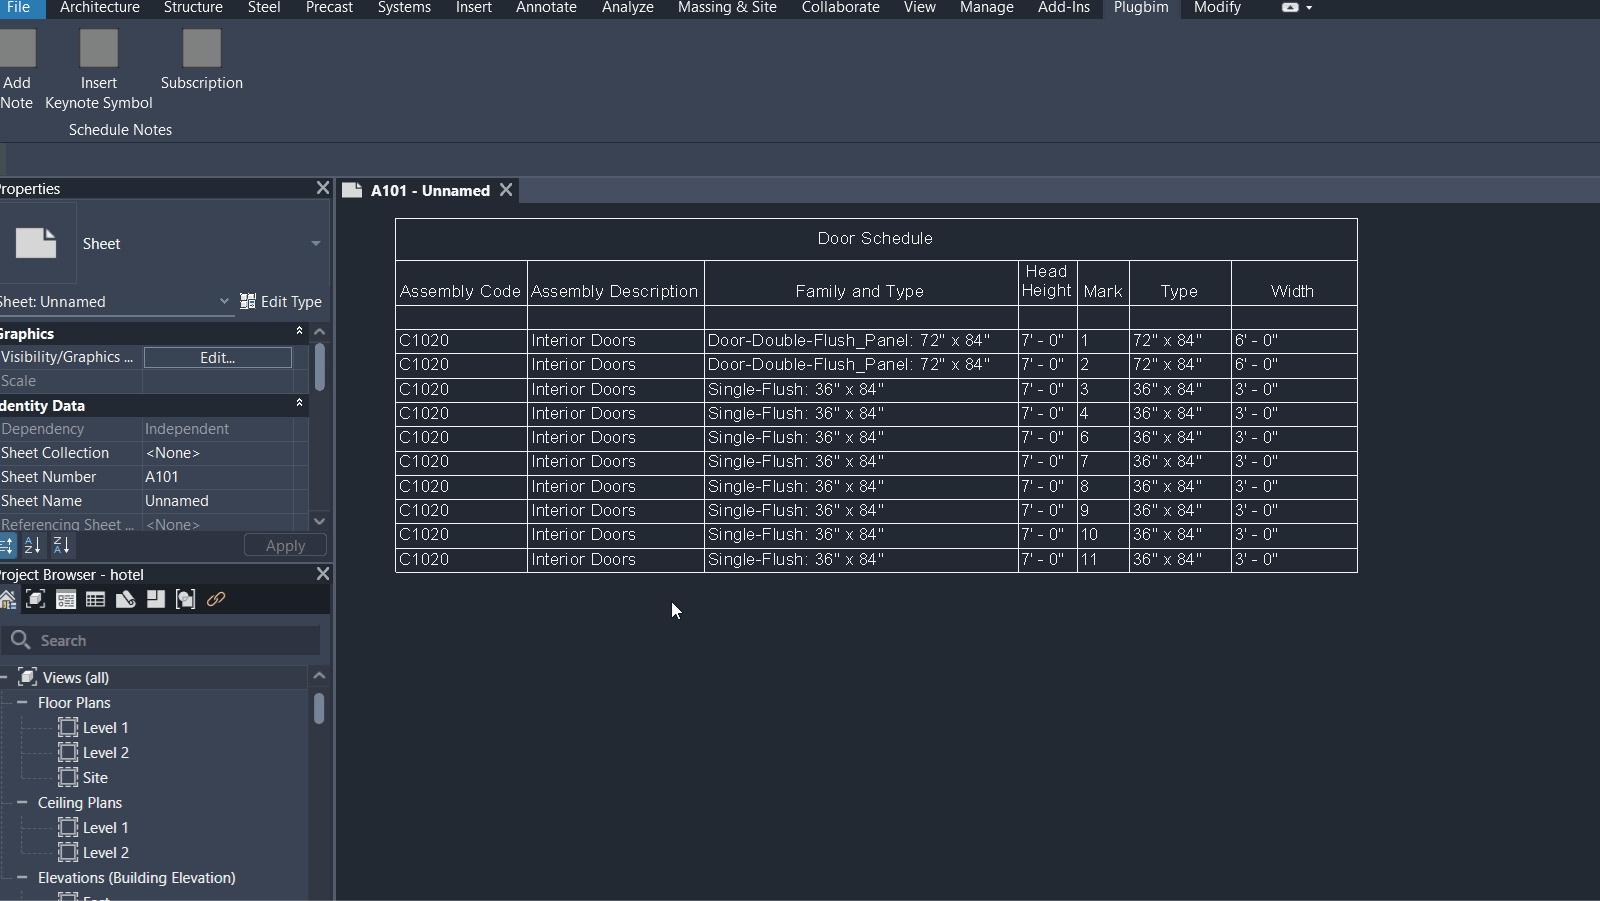Sort properties A to Z
Viewport: 1600px width, 901px height.
pos(33,545)
